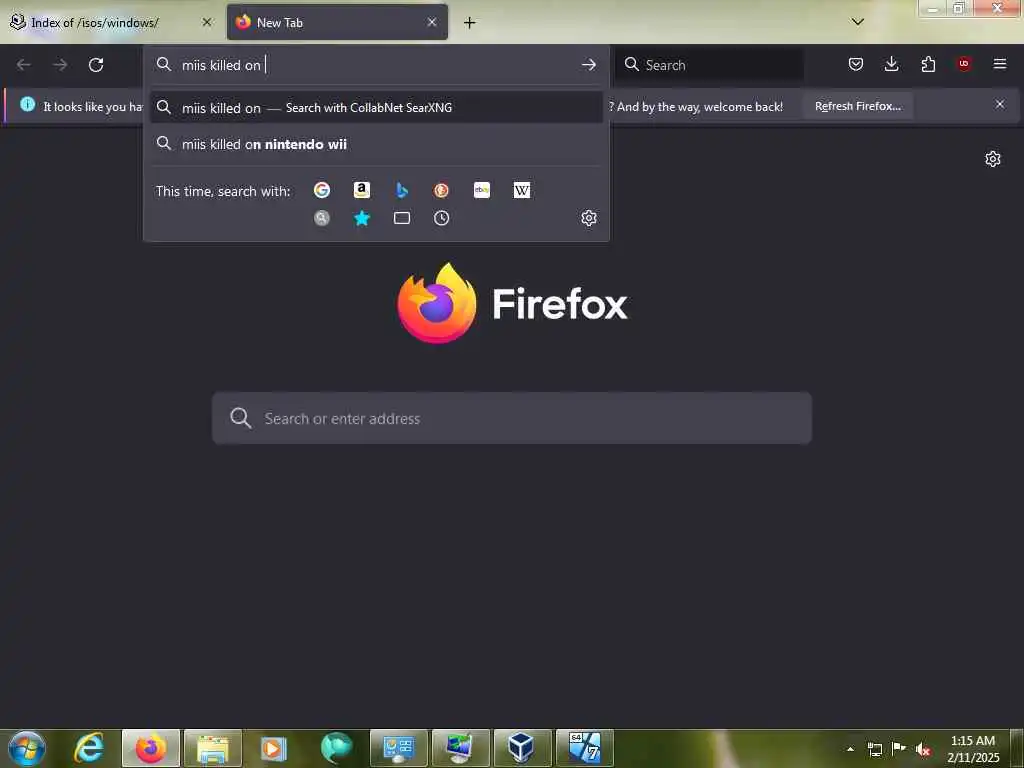Open a new tab with the plus button
This screenshot has height=768, width=1024.
(x=469, y=23)
